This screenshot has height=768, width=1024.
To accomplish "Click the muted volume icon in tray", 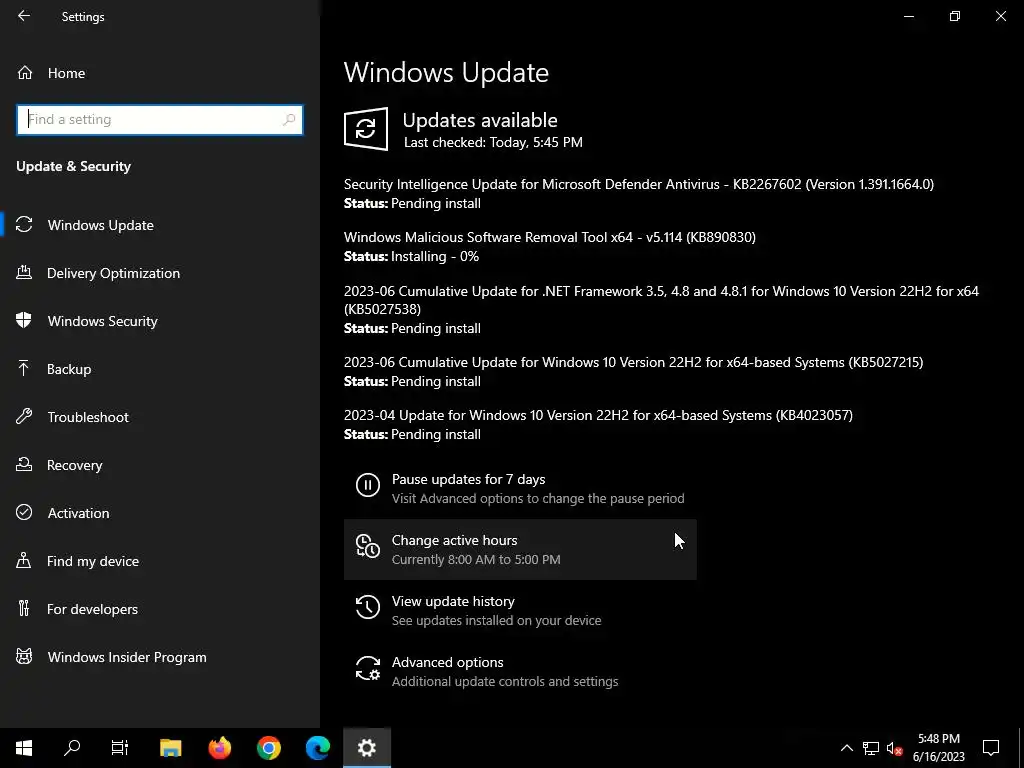I will click(894, 748).
